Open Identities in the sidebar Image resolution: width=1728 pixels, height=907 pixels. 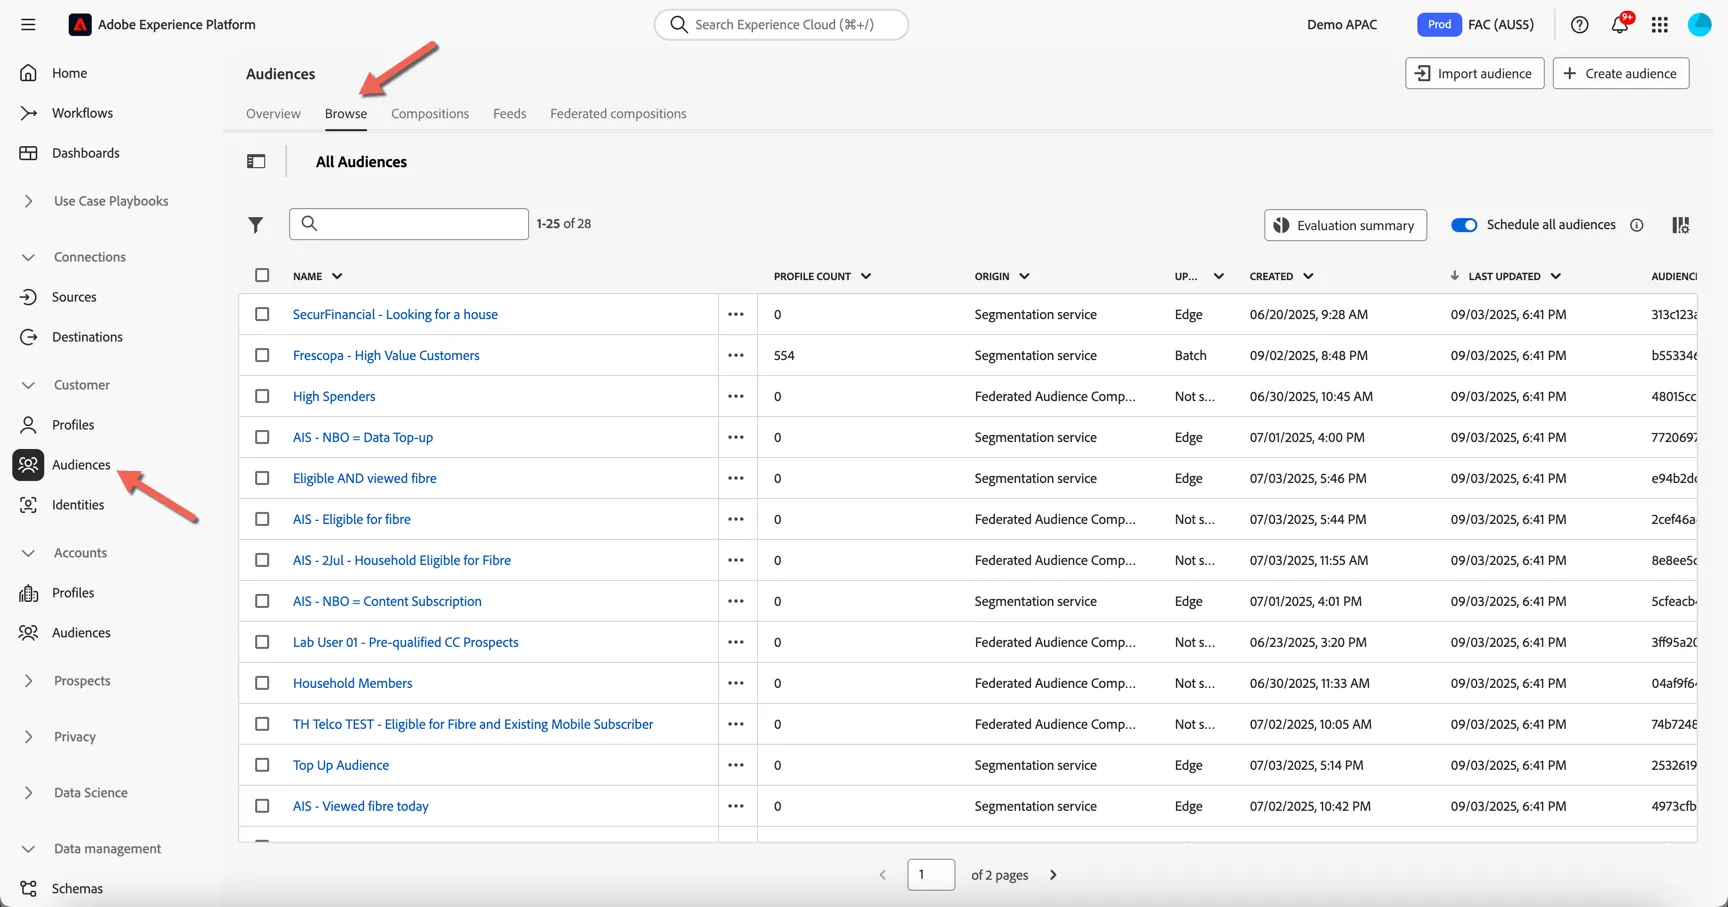(x=78, y=505)
